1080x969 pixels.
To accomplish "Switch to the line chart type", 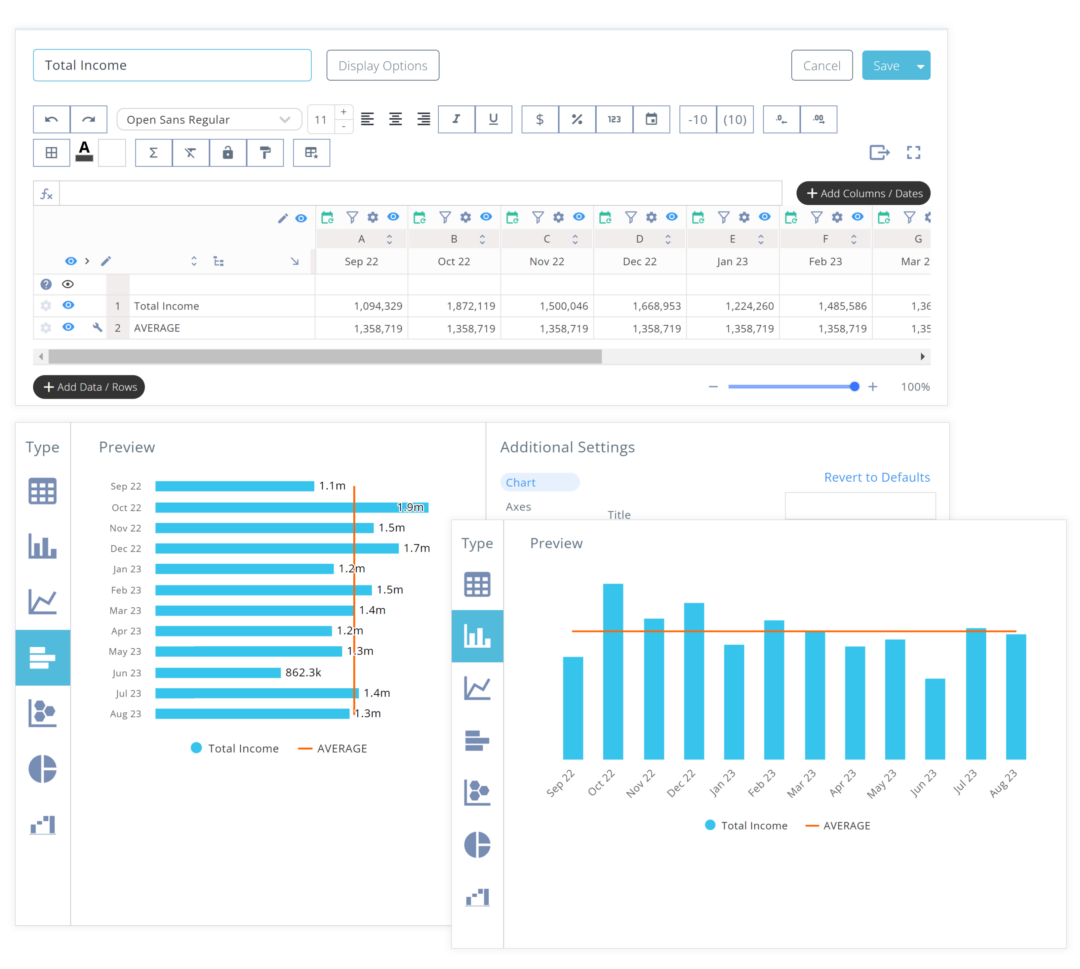I will [x=43, y=601].
